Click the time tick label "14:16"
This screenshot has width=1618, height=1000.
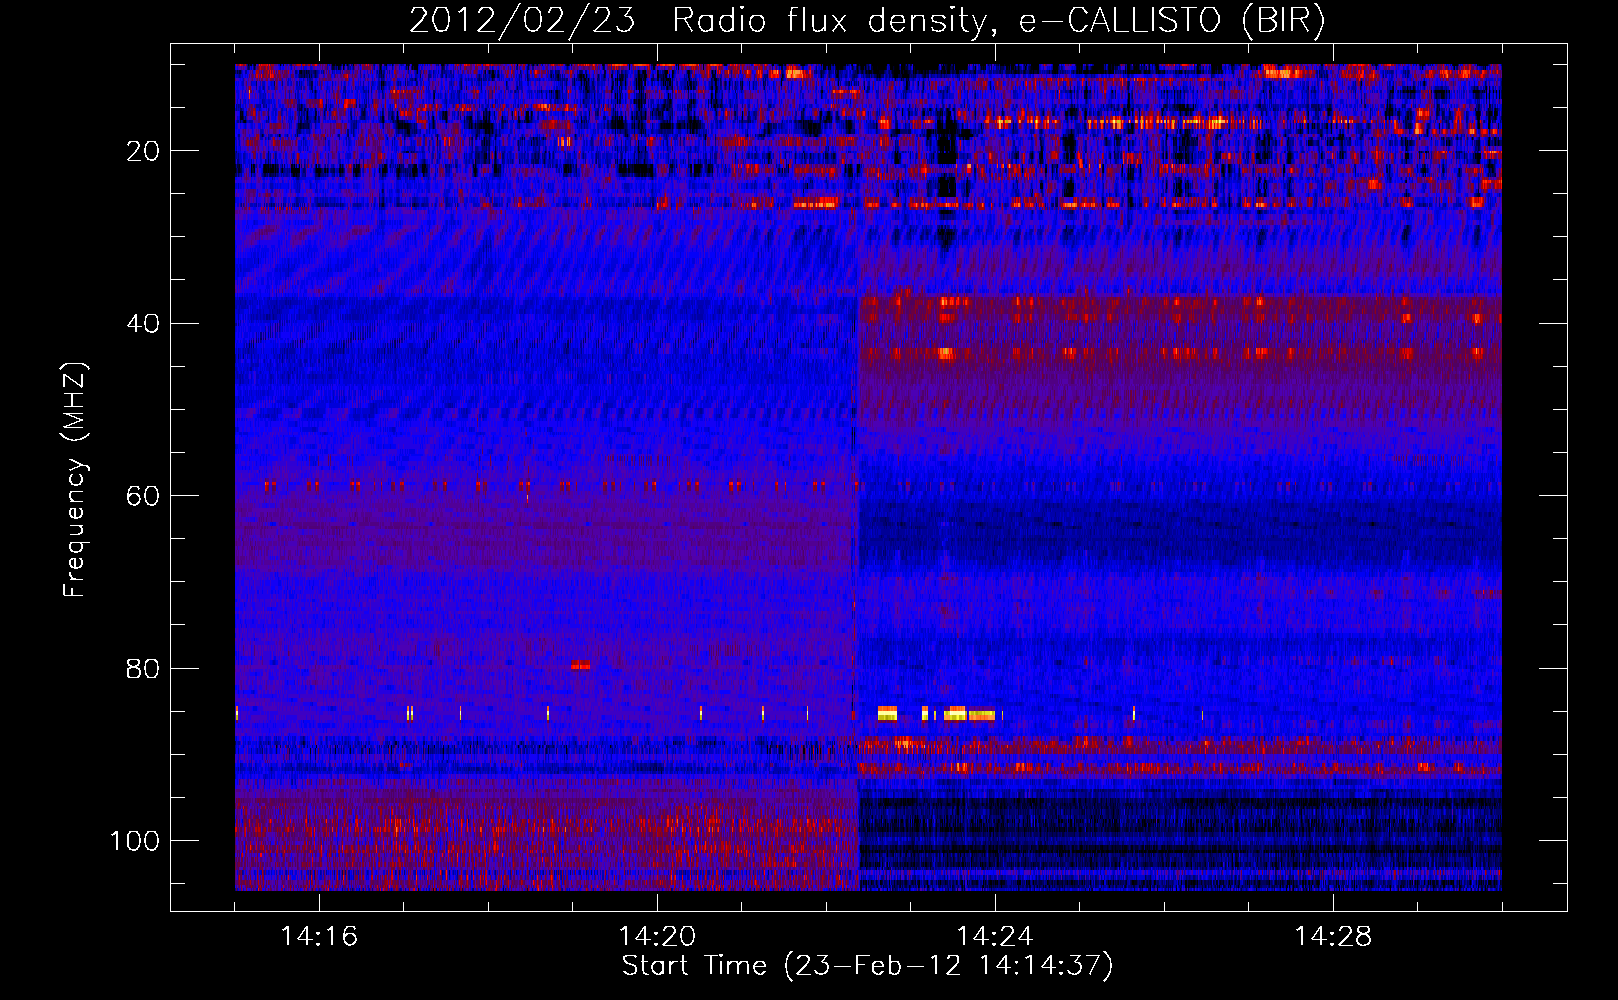[319, 936]
